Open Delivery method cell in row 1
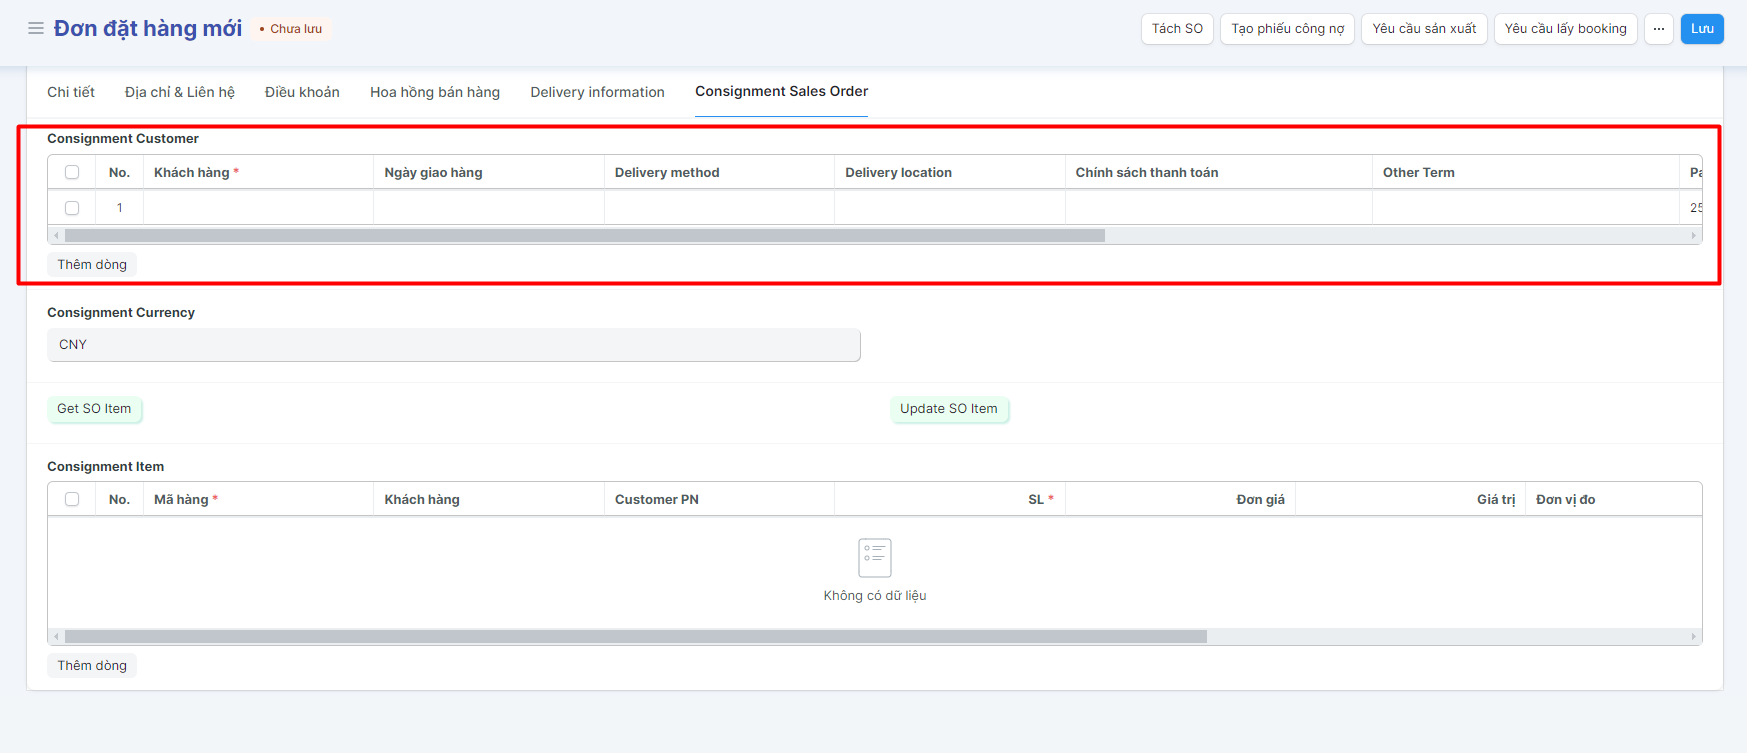 [719, 208]
